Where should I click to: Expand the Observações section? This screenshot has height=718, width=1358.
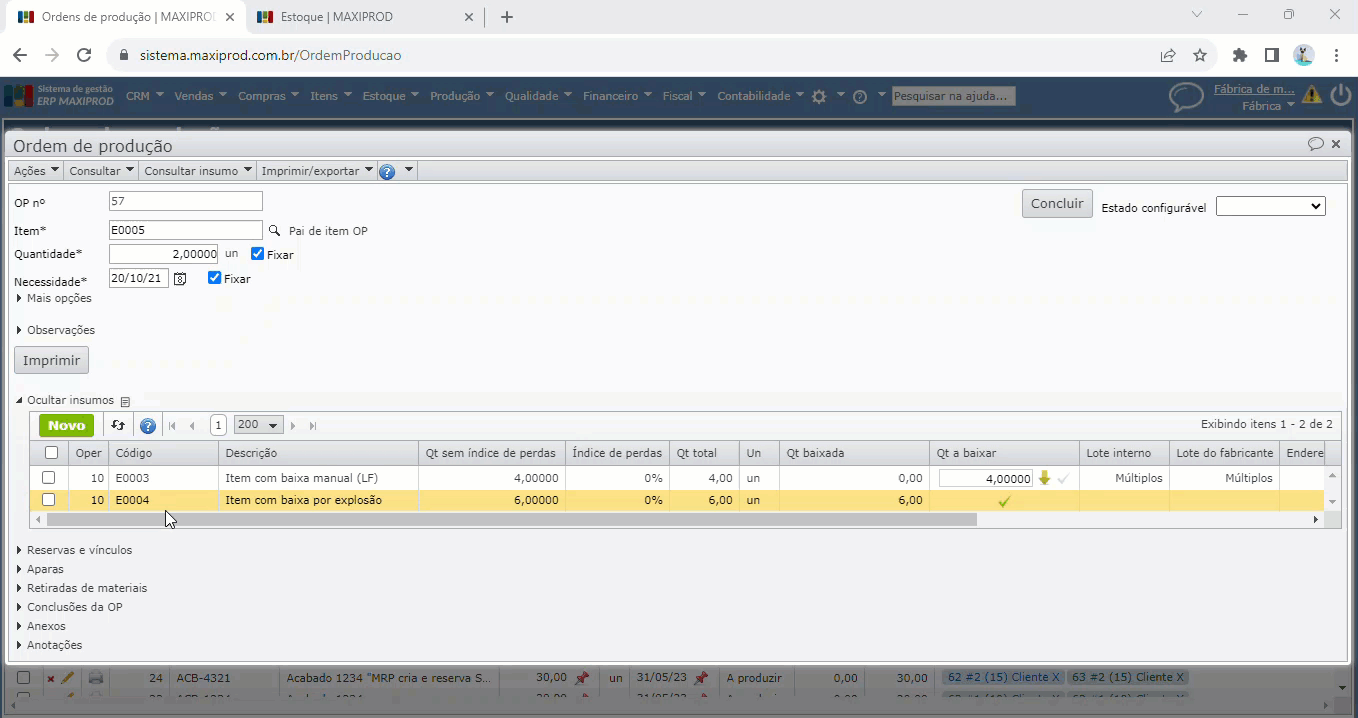pos(56,330)
